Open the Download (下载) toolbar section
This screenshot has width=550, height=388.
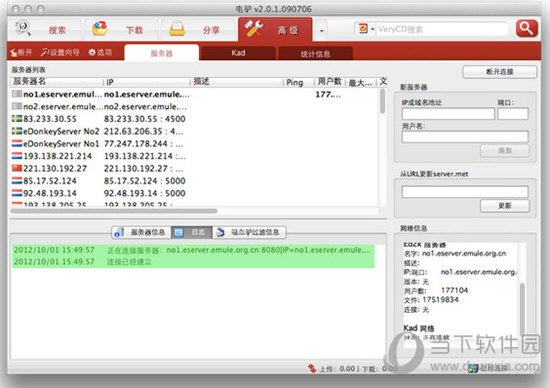point(120,29)
